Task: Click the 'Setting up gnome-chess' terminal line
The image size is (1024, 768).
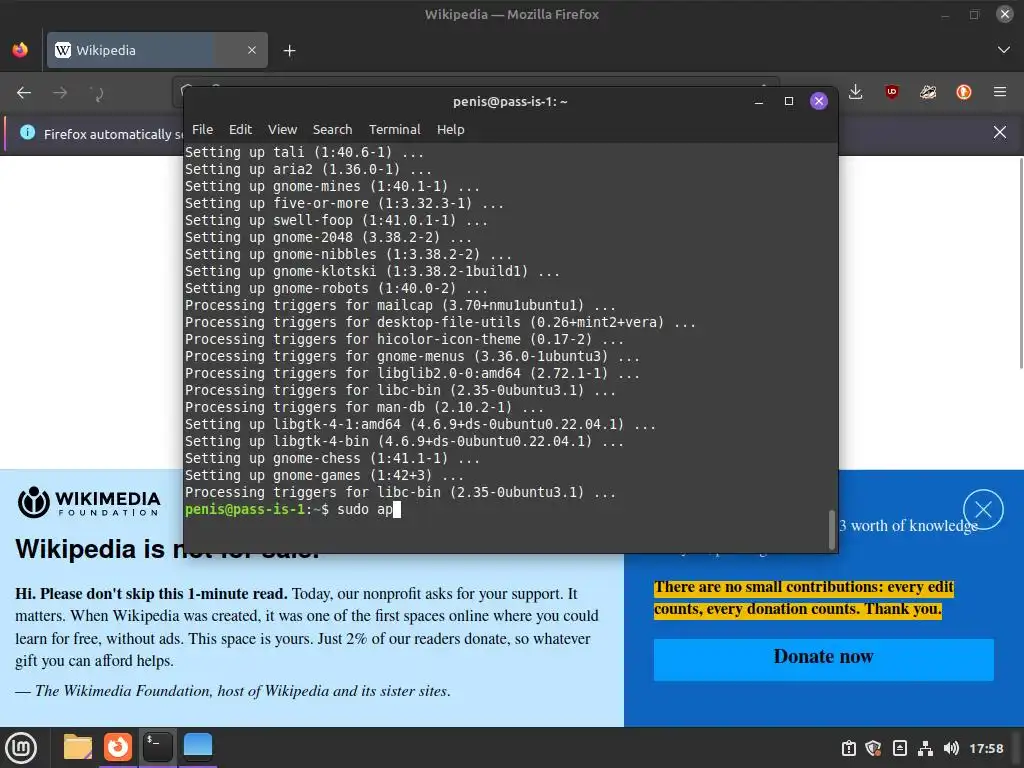Action: (332, 458)
